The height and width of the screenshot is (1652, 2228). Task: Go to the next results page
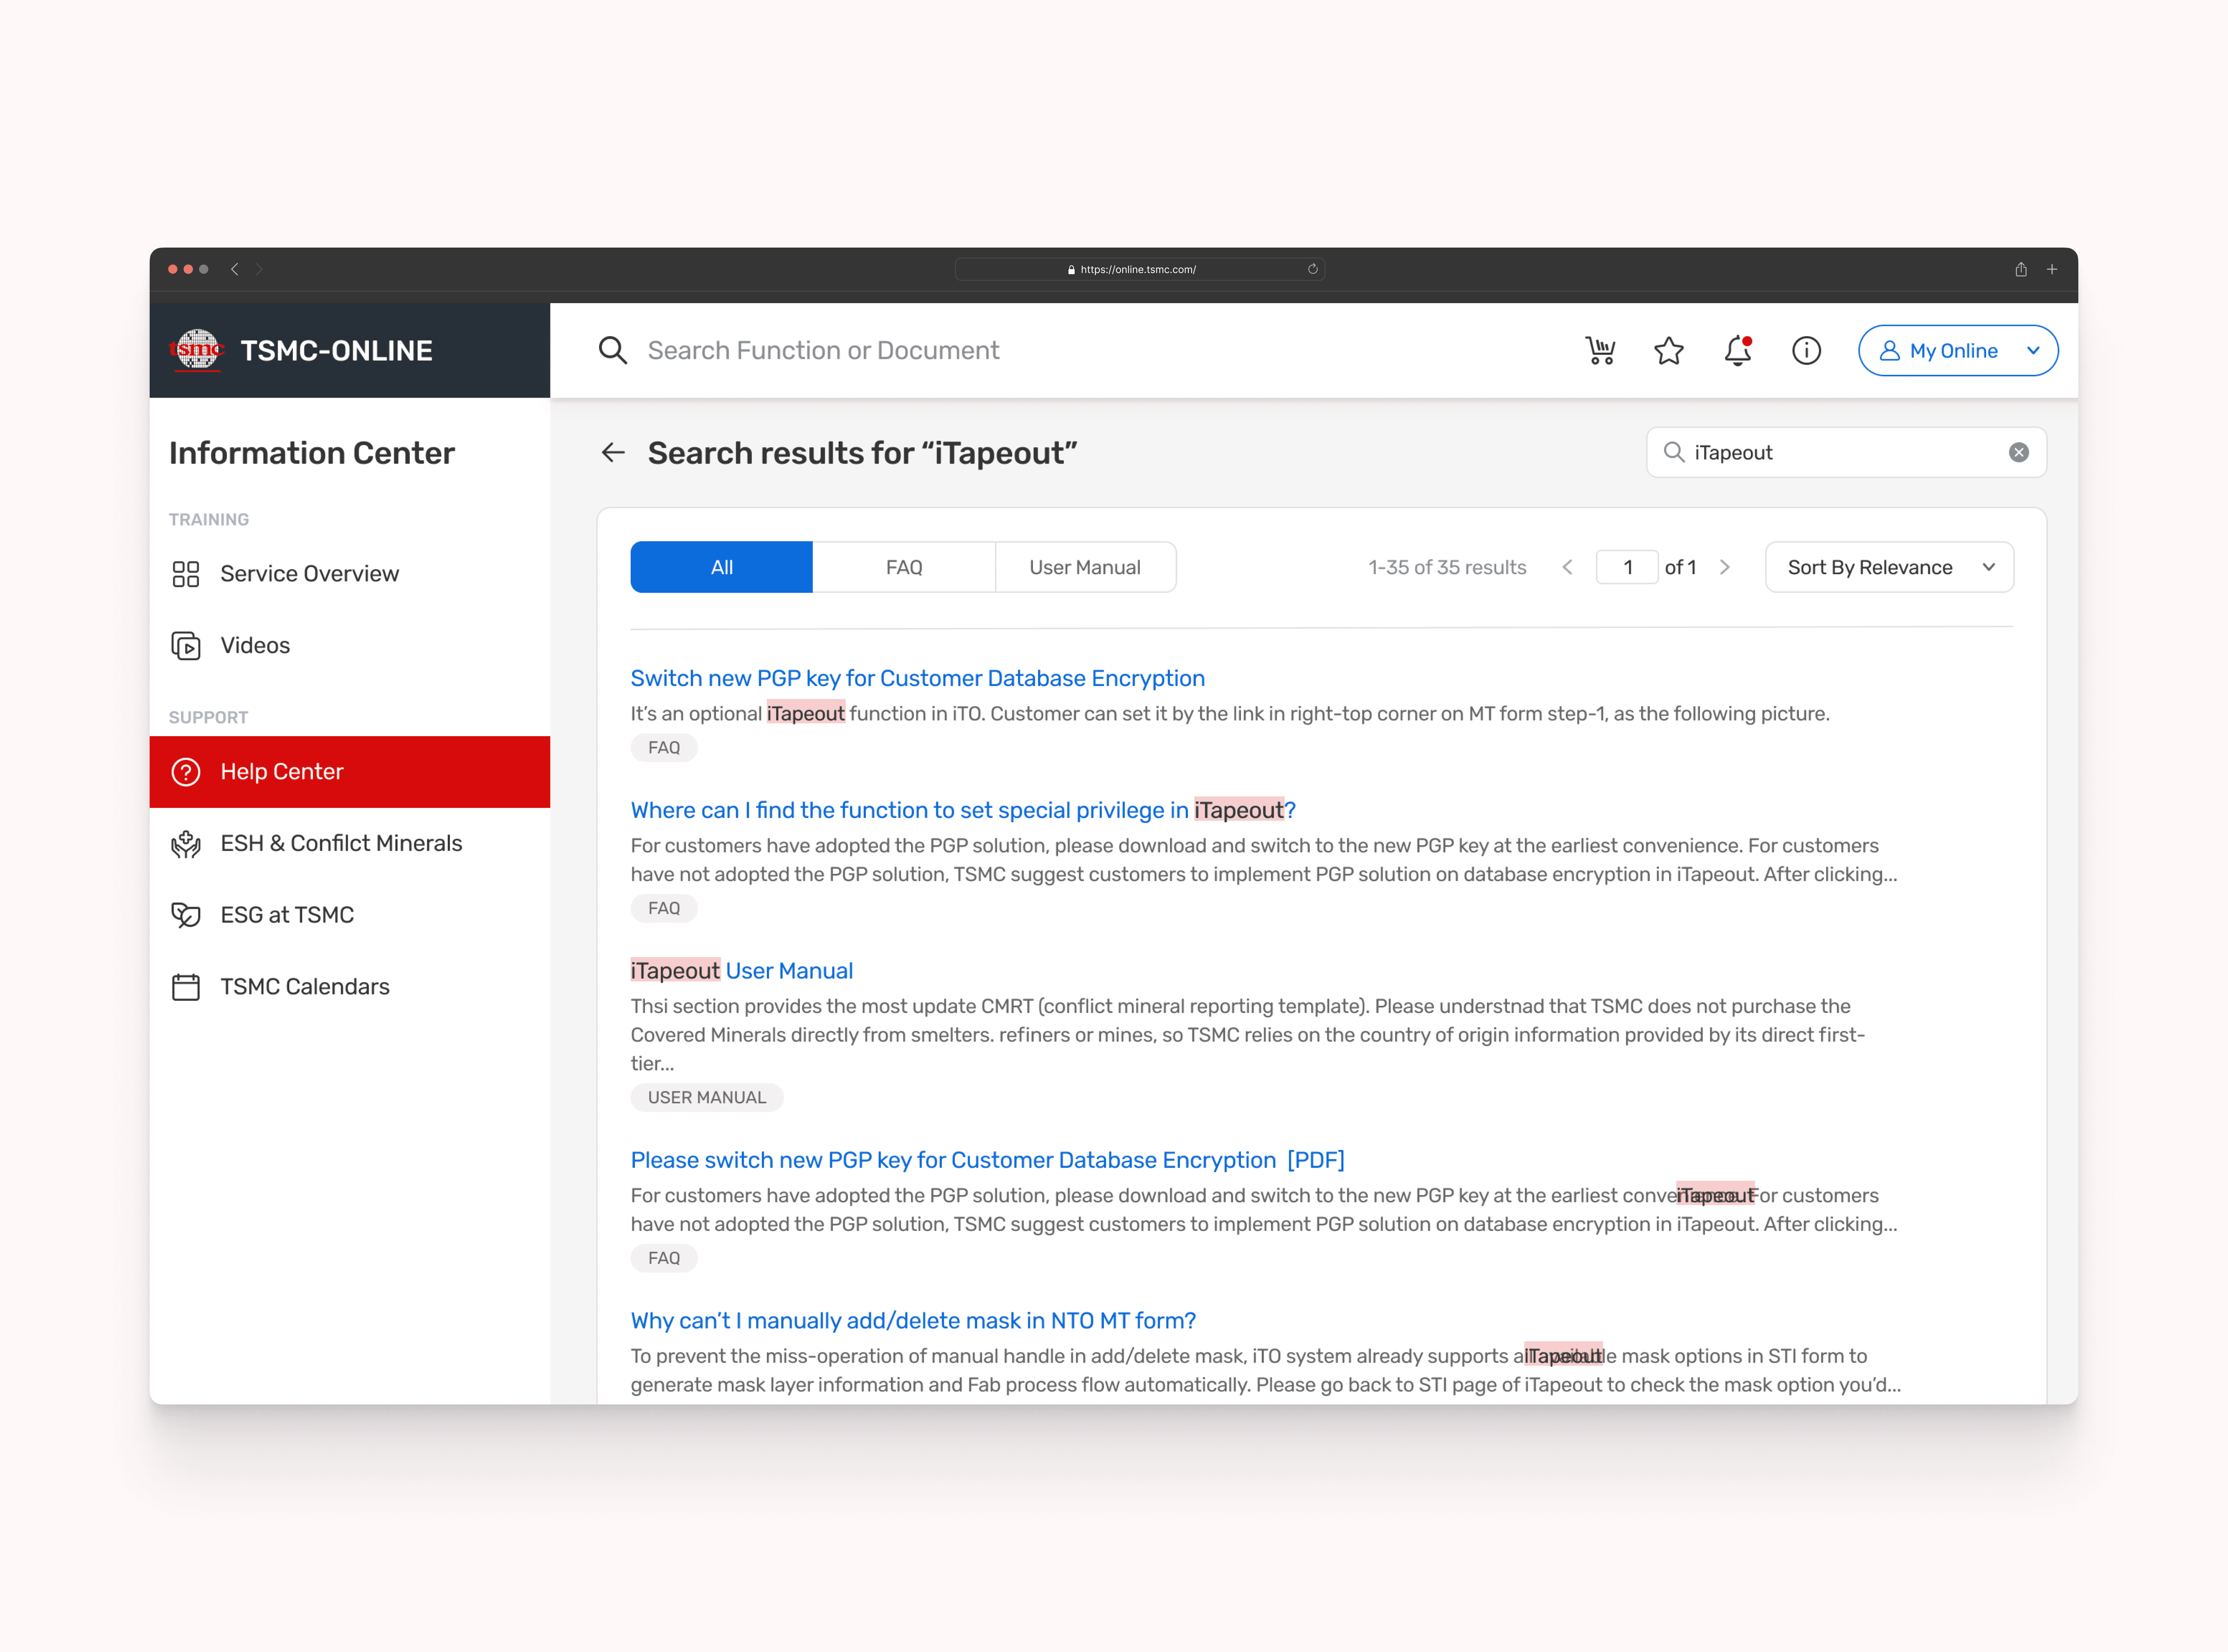1725,567
